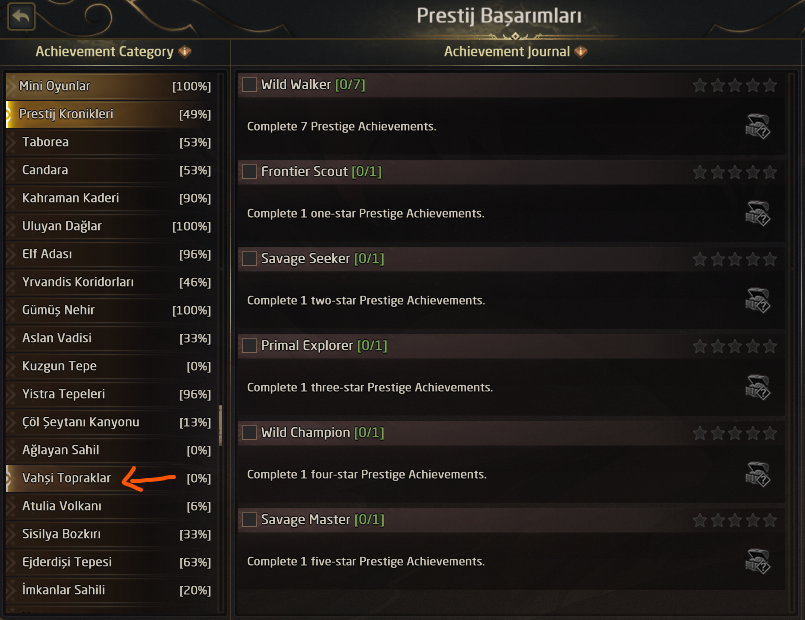Open the Kahraman Kaderi achievements
805x620 pixels.
[x=70, y=198]
